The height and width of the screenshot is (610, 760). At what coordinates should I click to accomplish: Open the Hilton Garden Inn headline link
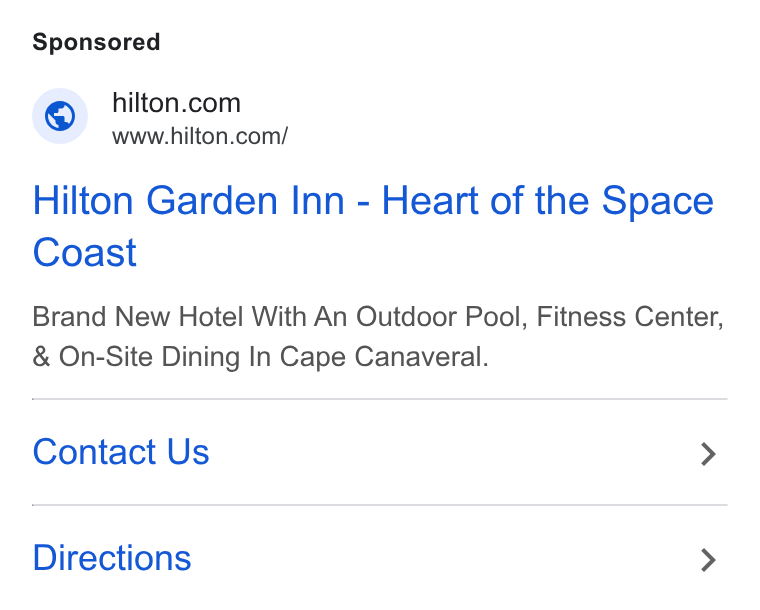tap(373, 226)
